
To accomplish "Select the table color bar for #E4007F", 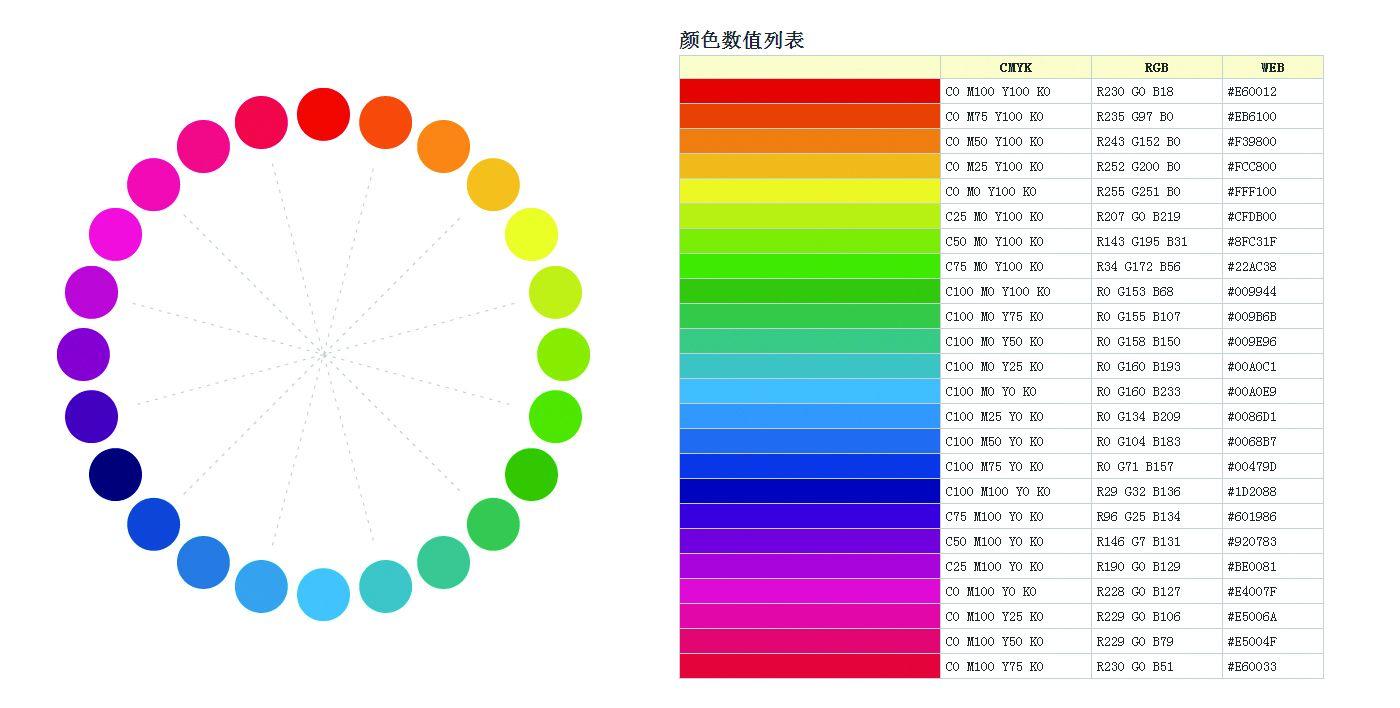I will coord(810,591).
